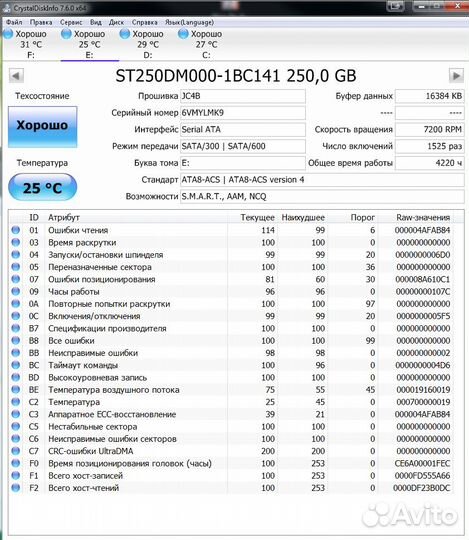
Task: Click status icon of Включения/отключения row
Action: 15,316
